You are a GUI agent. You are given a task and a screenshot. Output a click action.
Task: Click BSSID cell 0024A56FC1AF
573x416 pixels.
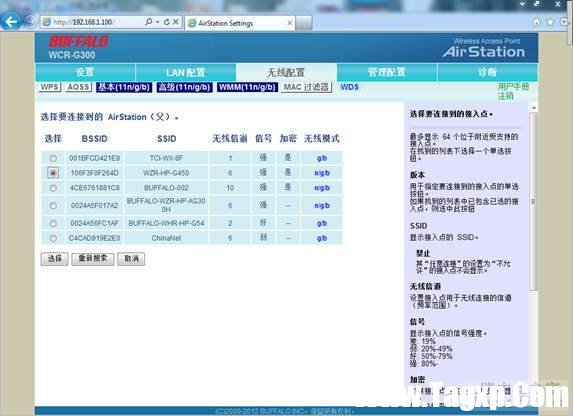click(x=95, y=223)
